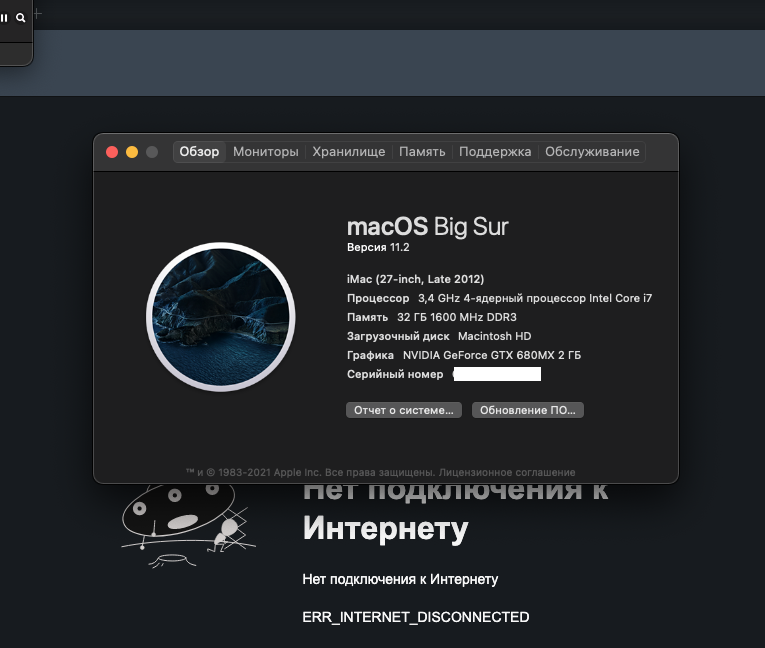Open the Мониторы tab
This screenshot has height=648, width=765.
pyautogui.click(x=265, y=152)
